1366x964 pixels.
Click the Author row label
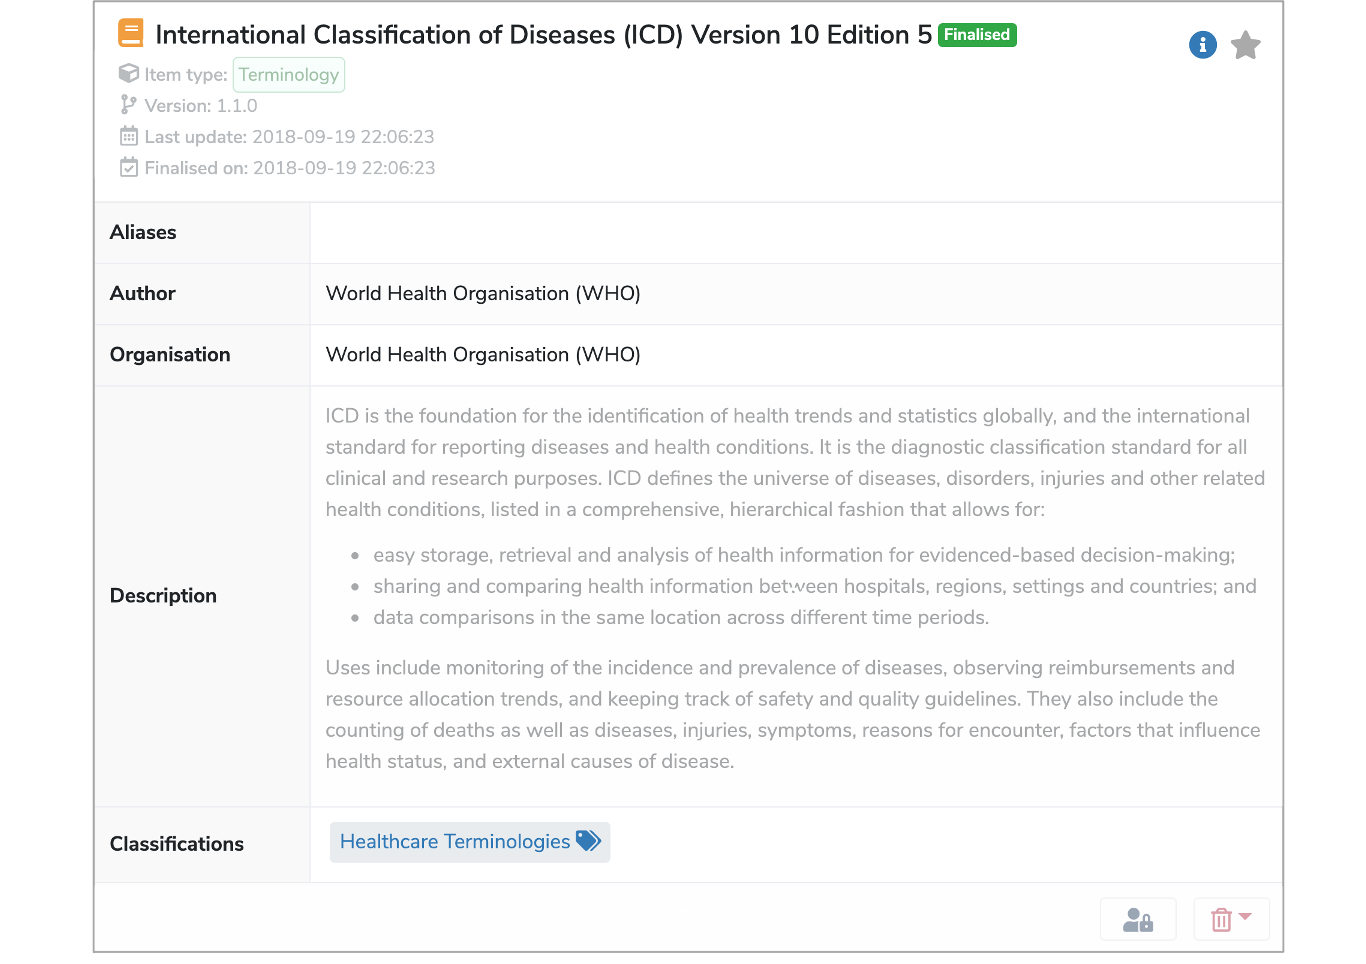[143, 294]
